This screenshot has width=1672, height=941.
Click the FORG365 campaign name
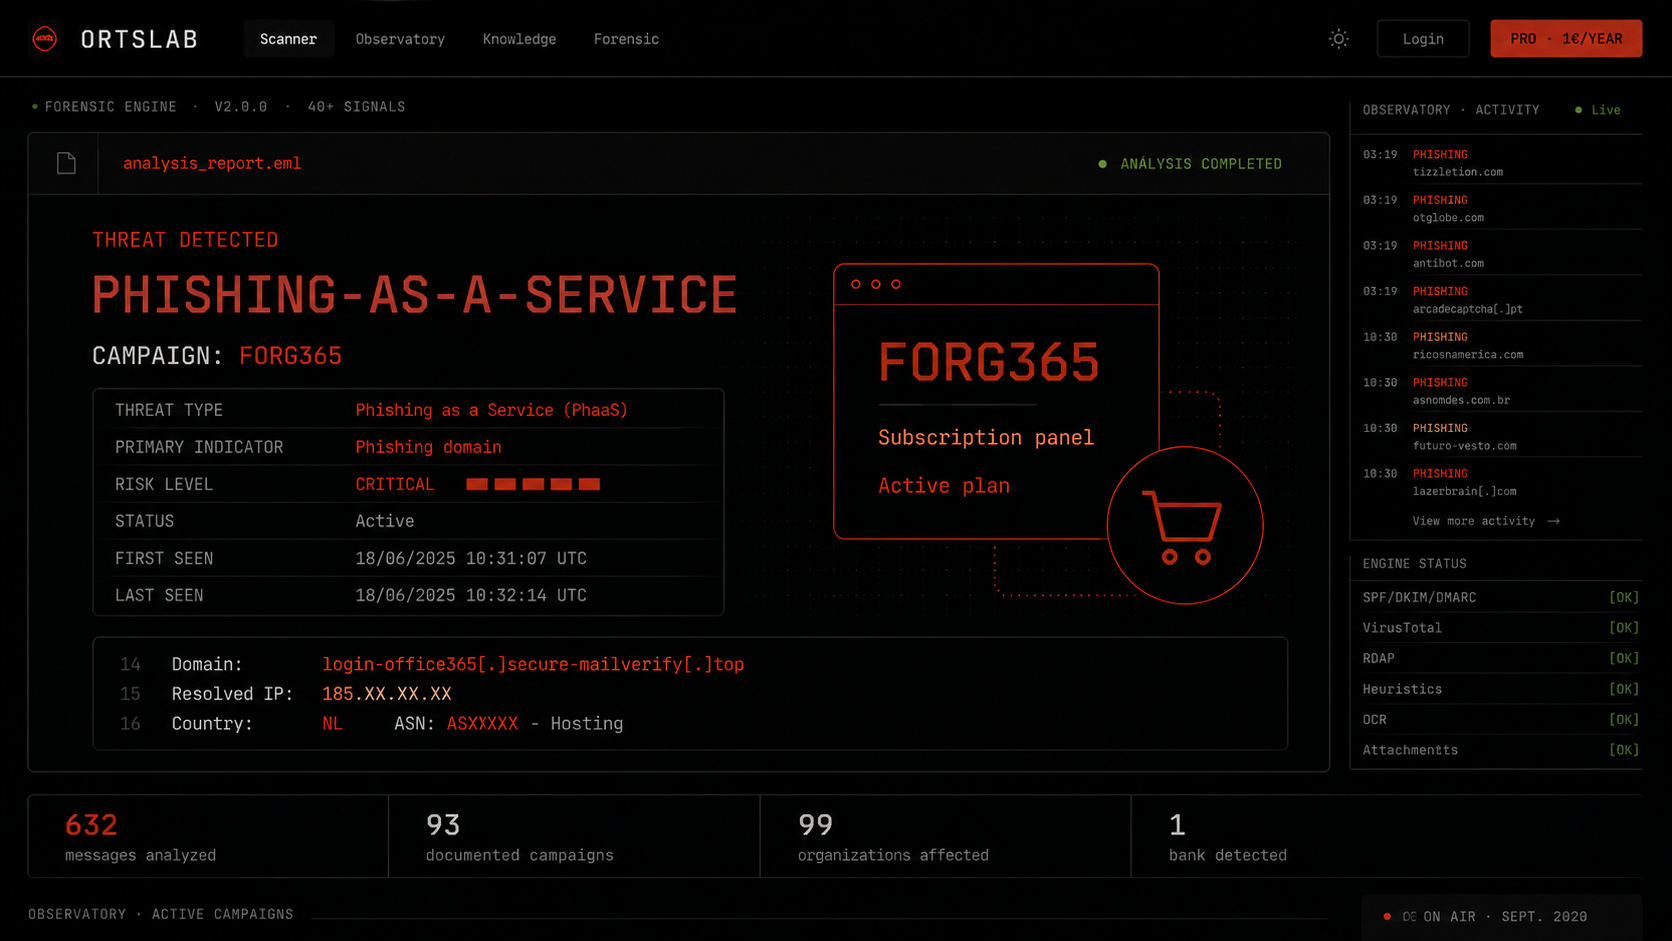(290, 356)
